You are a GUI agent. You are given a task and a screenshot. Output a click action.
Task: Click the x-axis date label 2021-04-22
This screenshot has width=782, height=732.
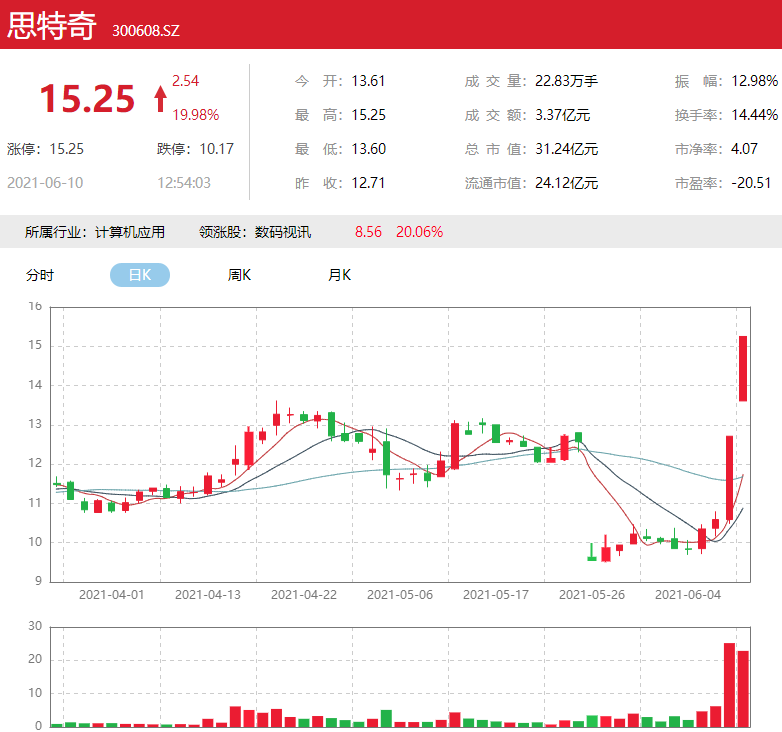tap(304, 595)
